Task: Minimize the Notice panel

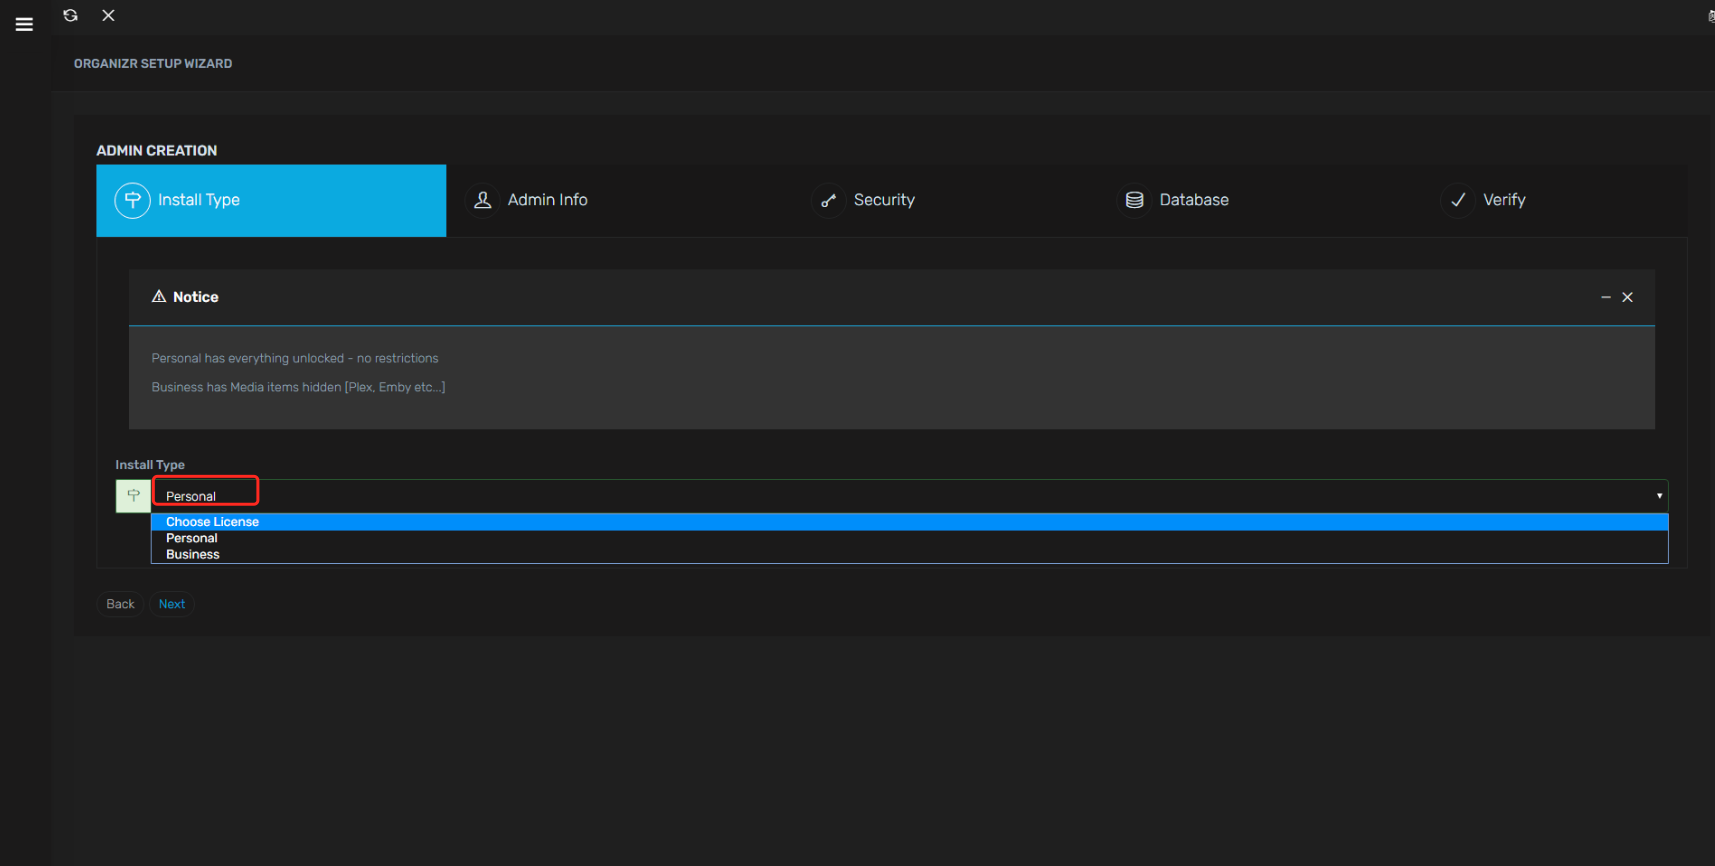Action: pyautogui.click(x=1606, y=297)
